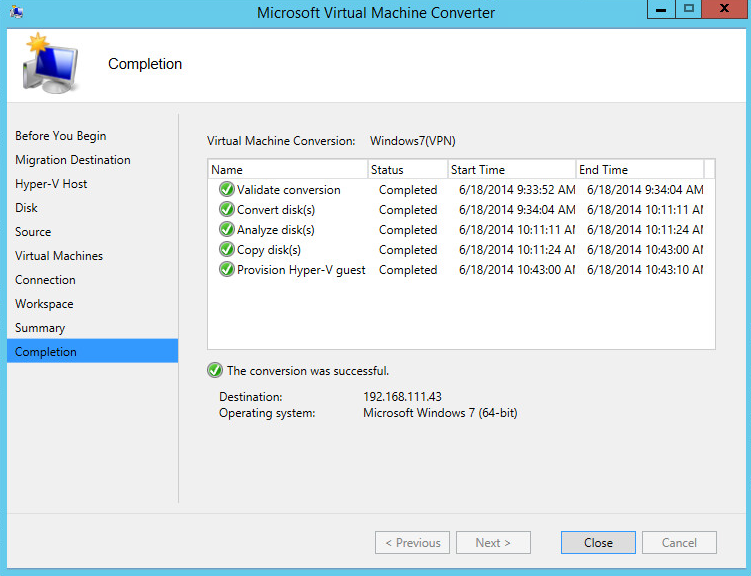Sort by the Status column header

(x=408, y=169)
